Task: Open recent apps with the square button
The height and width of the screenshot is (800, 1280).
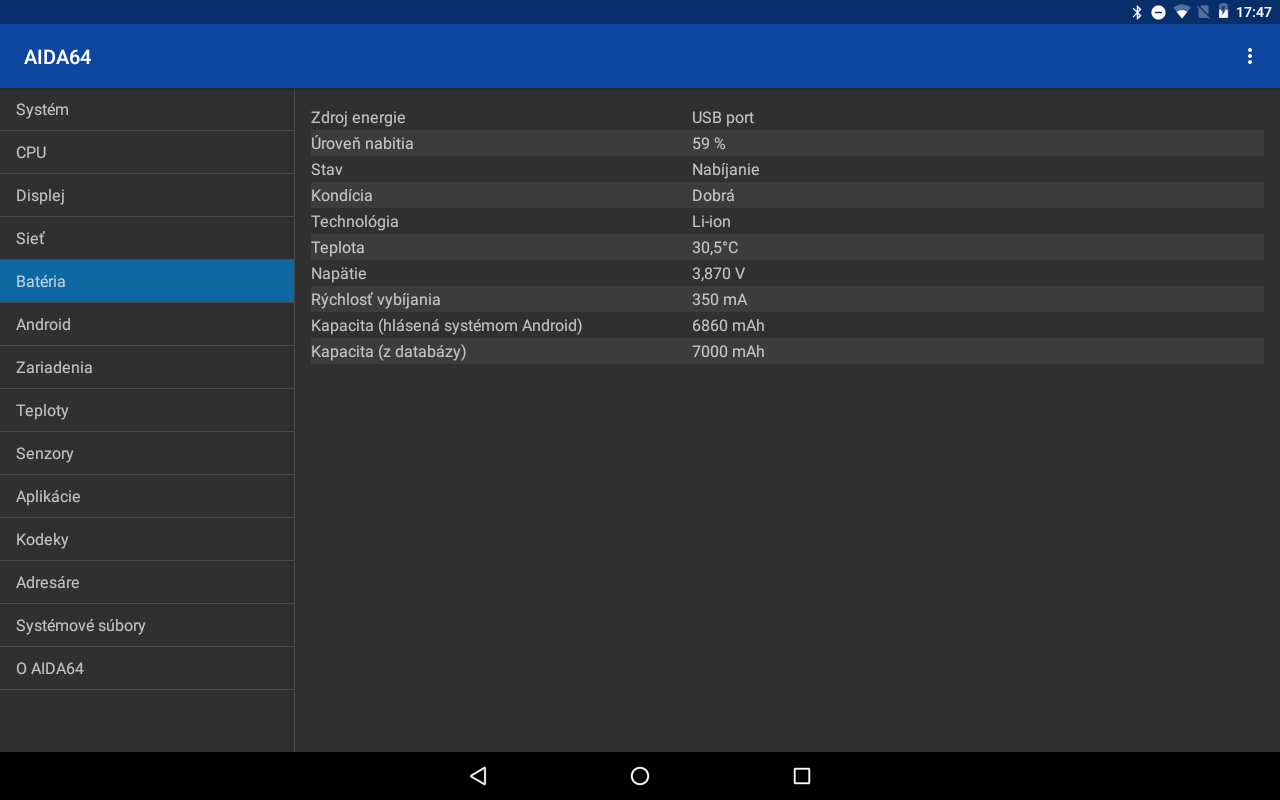Action: [801, 776]
